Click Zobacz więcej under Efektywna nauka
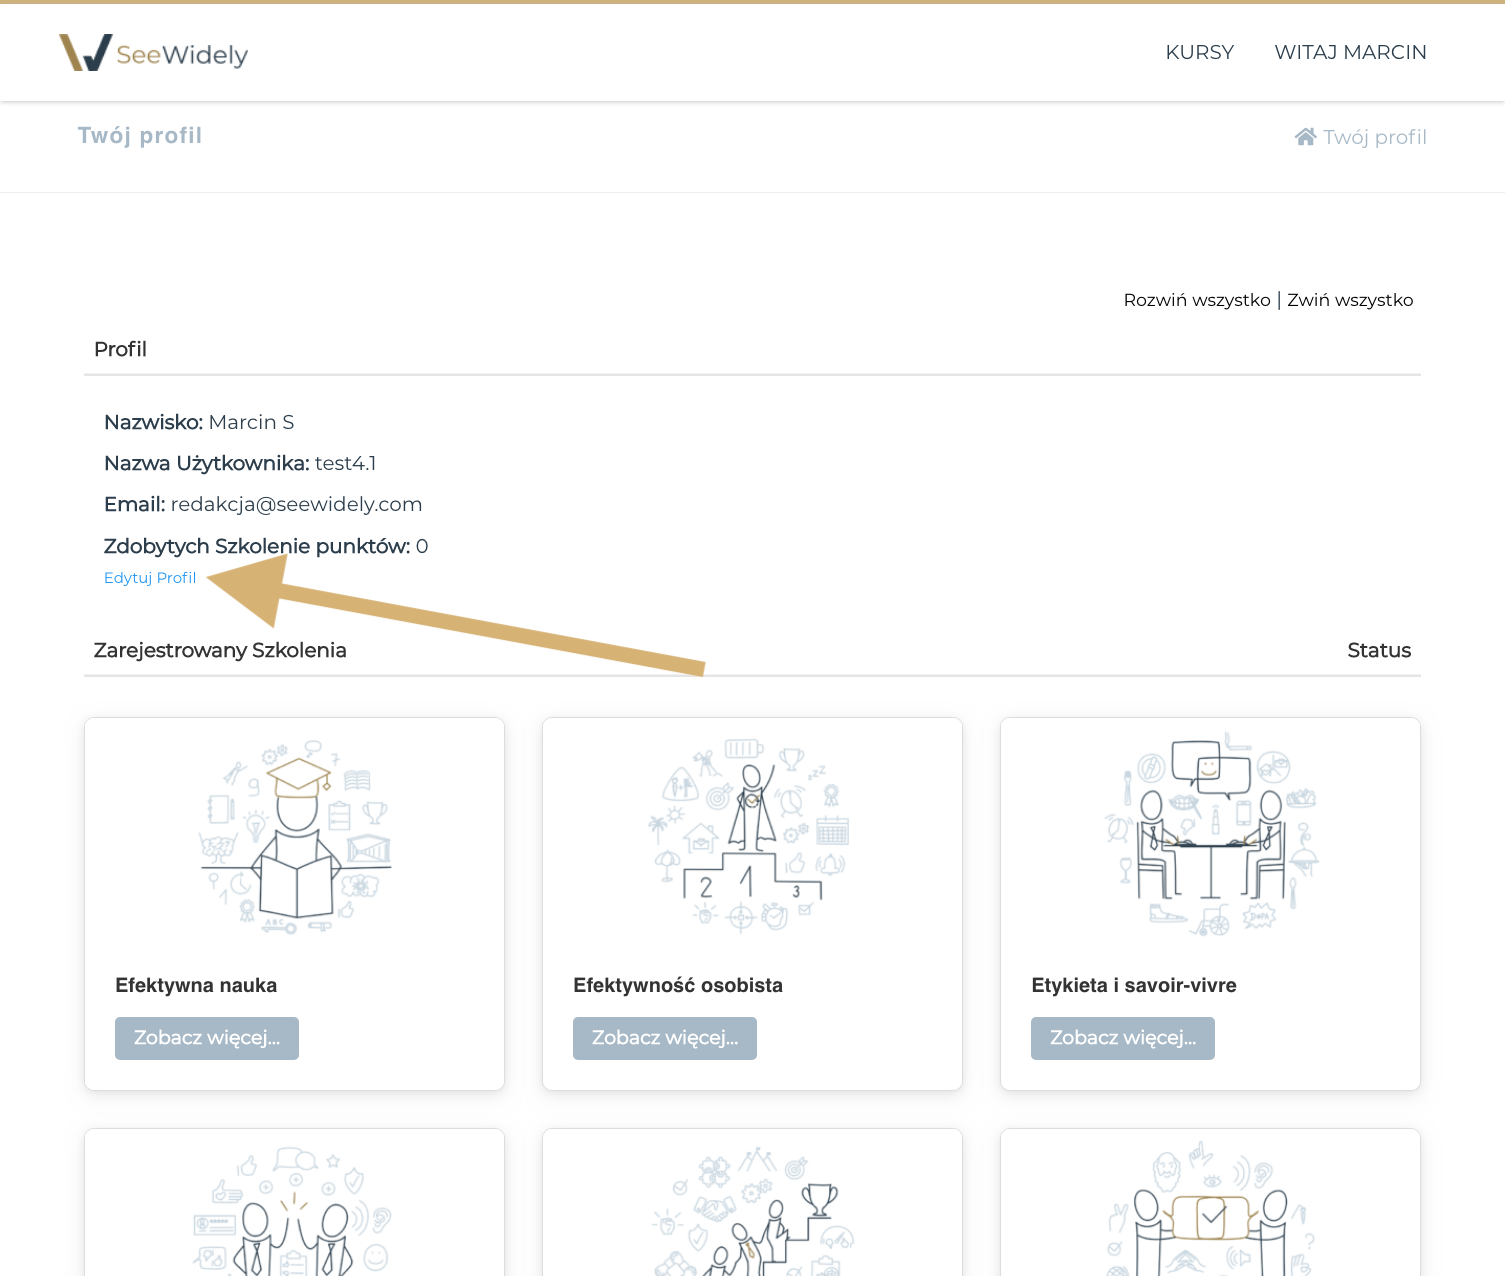This screenshot has height=1276, width=1505. pos(207,1038)
